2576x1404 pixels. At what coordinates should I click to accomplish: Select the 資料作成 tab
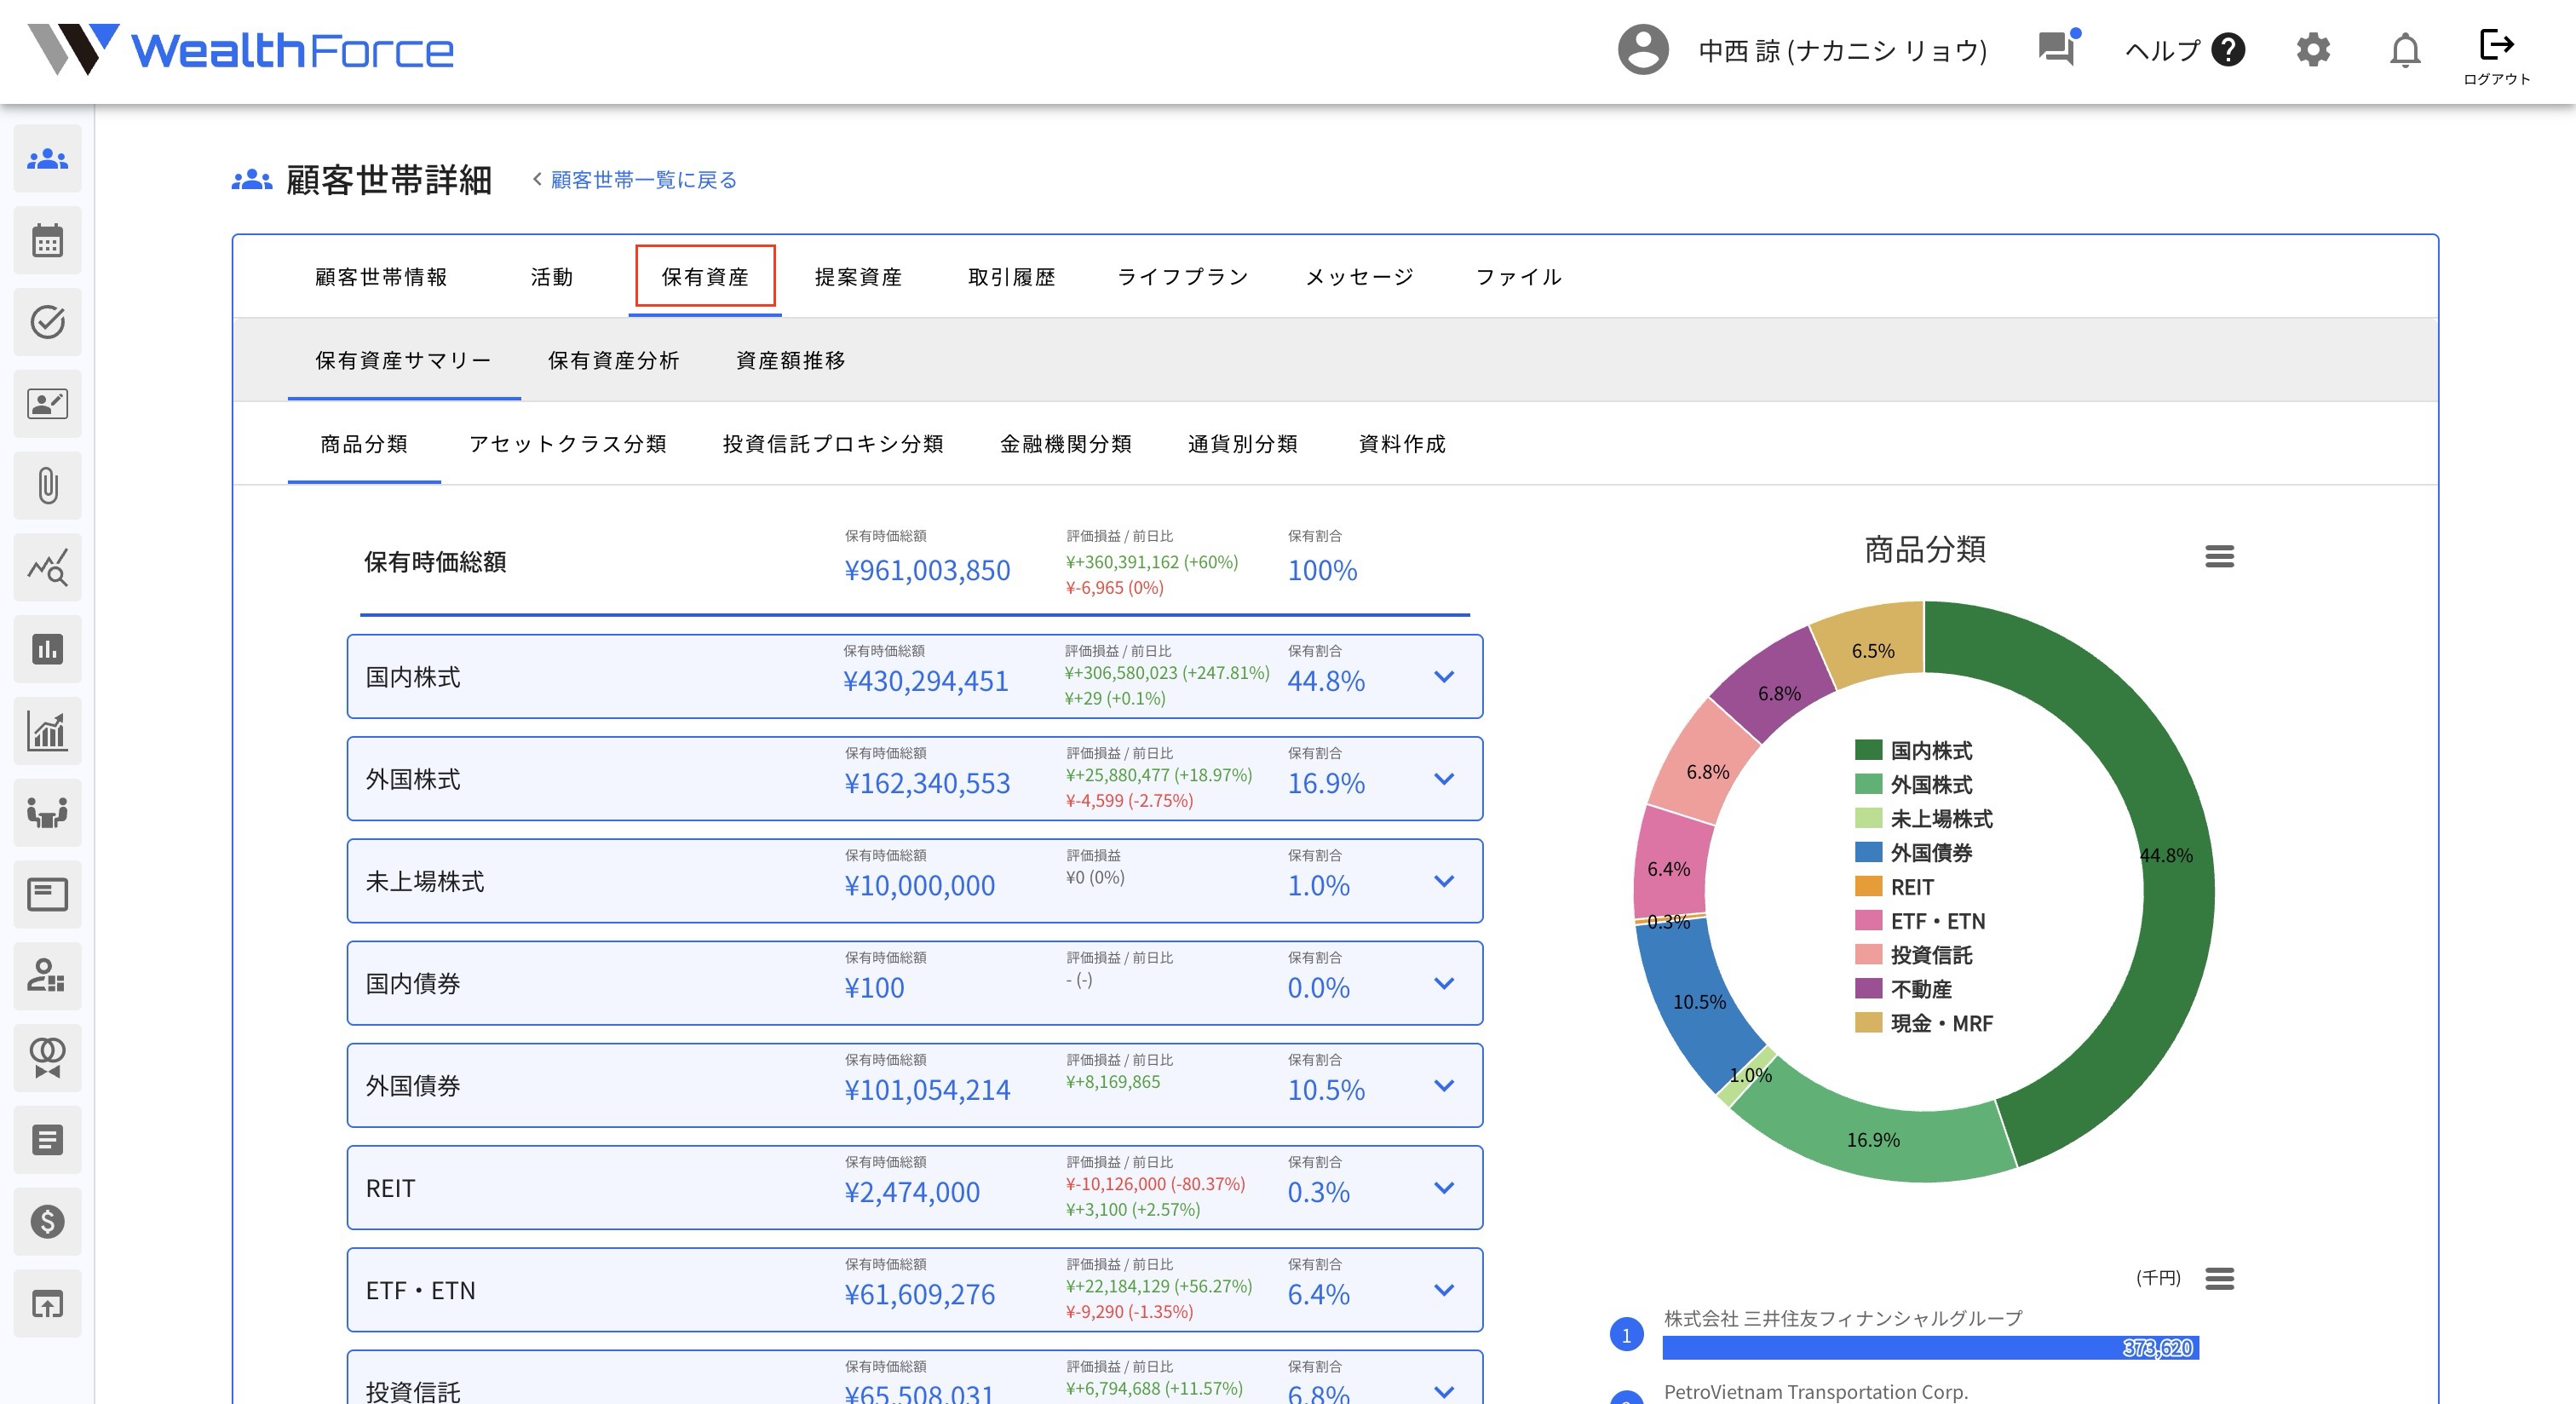1402,444
